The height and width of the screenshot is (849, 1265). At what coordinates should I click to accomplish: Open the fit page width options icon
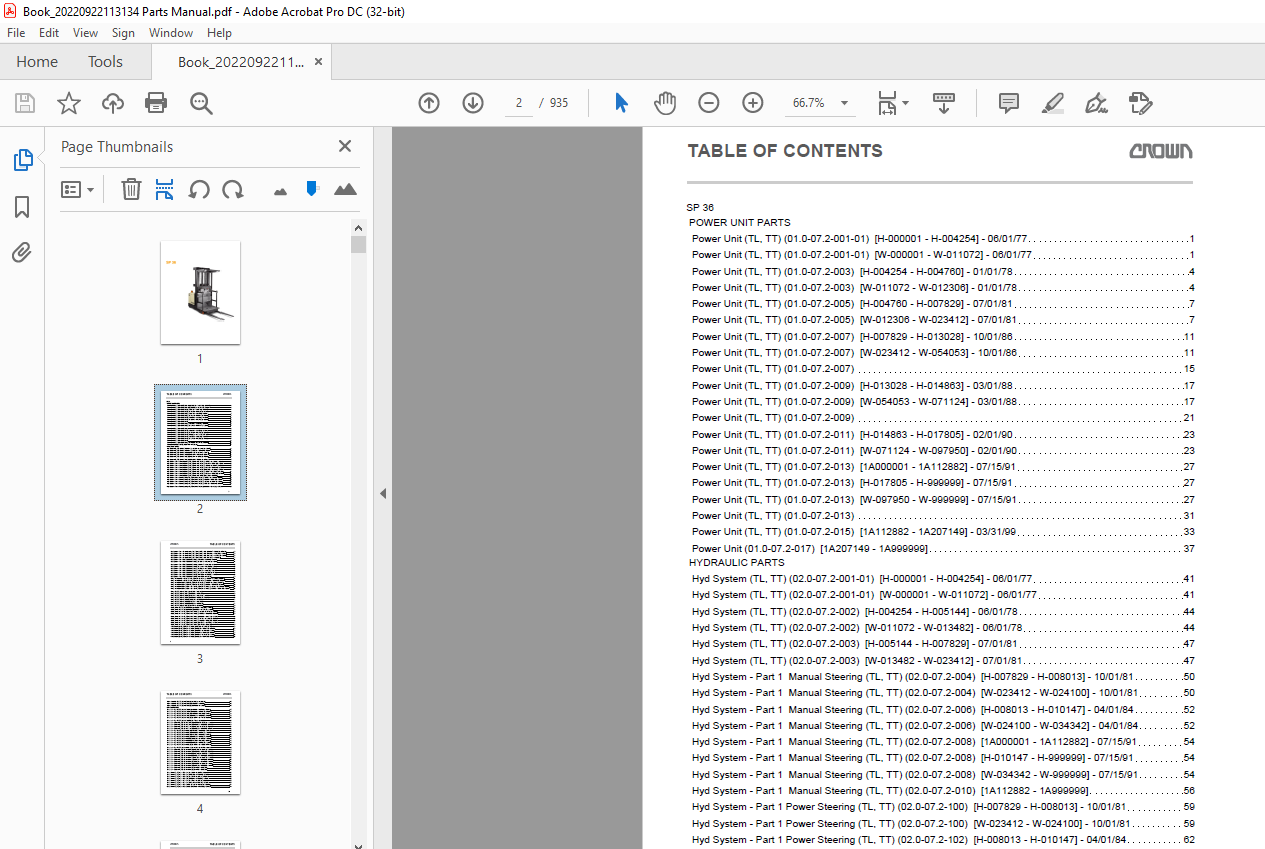(892, 103)
